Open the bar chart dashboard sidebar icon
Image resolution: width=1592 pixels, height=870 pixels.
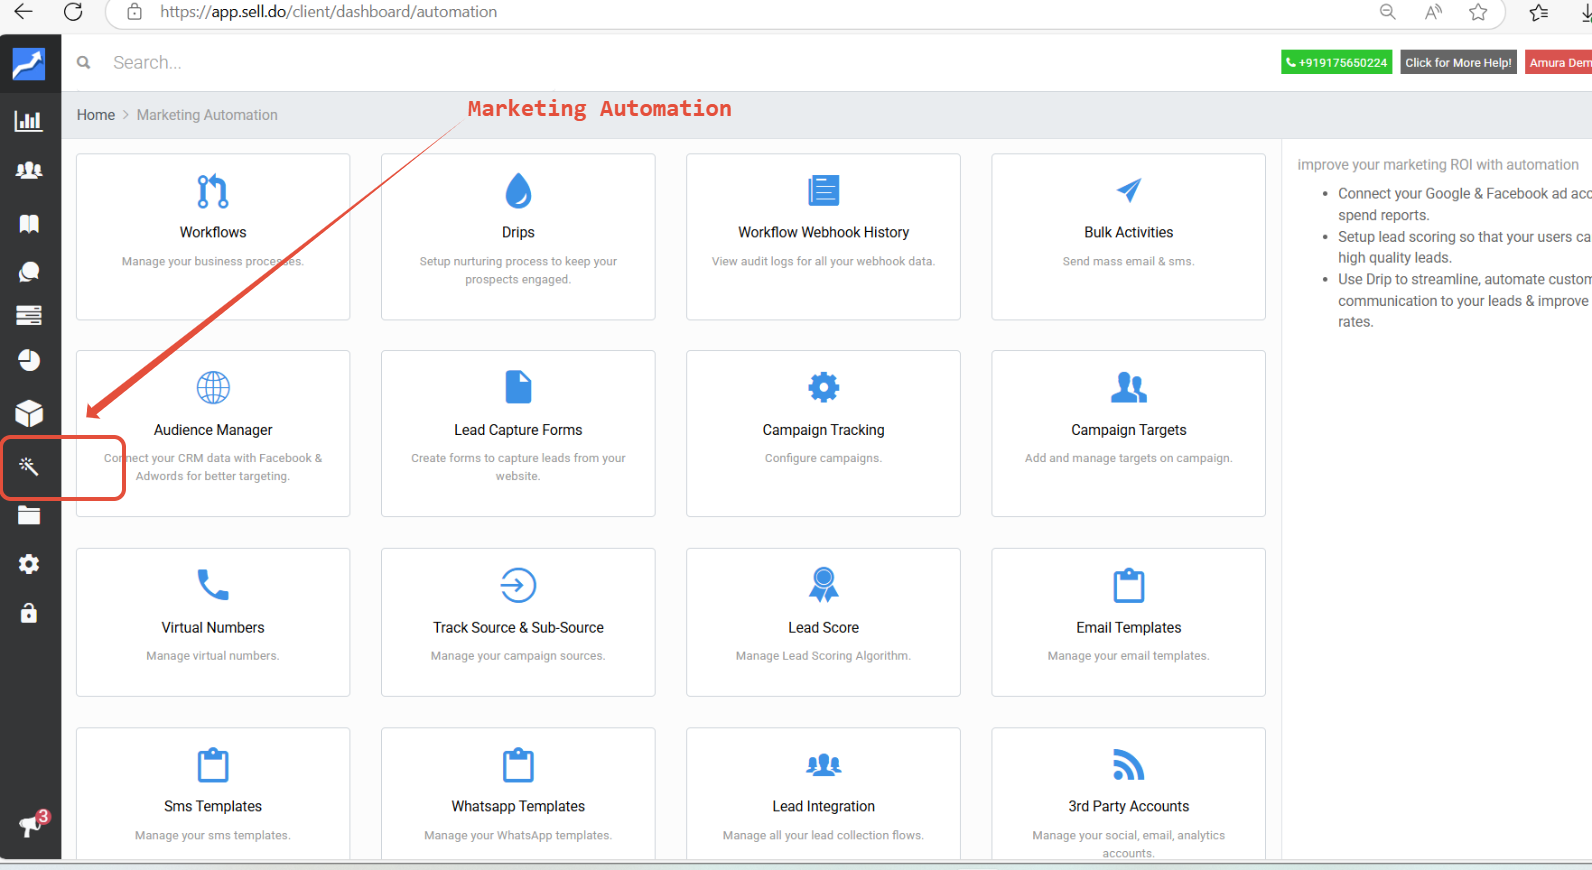(x=29, y=121)
